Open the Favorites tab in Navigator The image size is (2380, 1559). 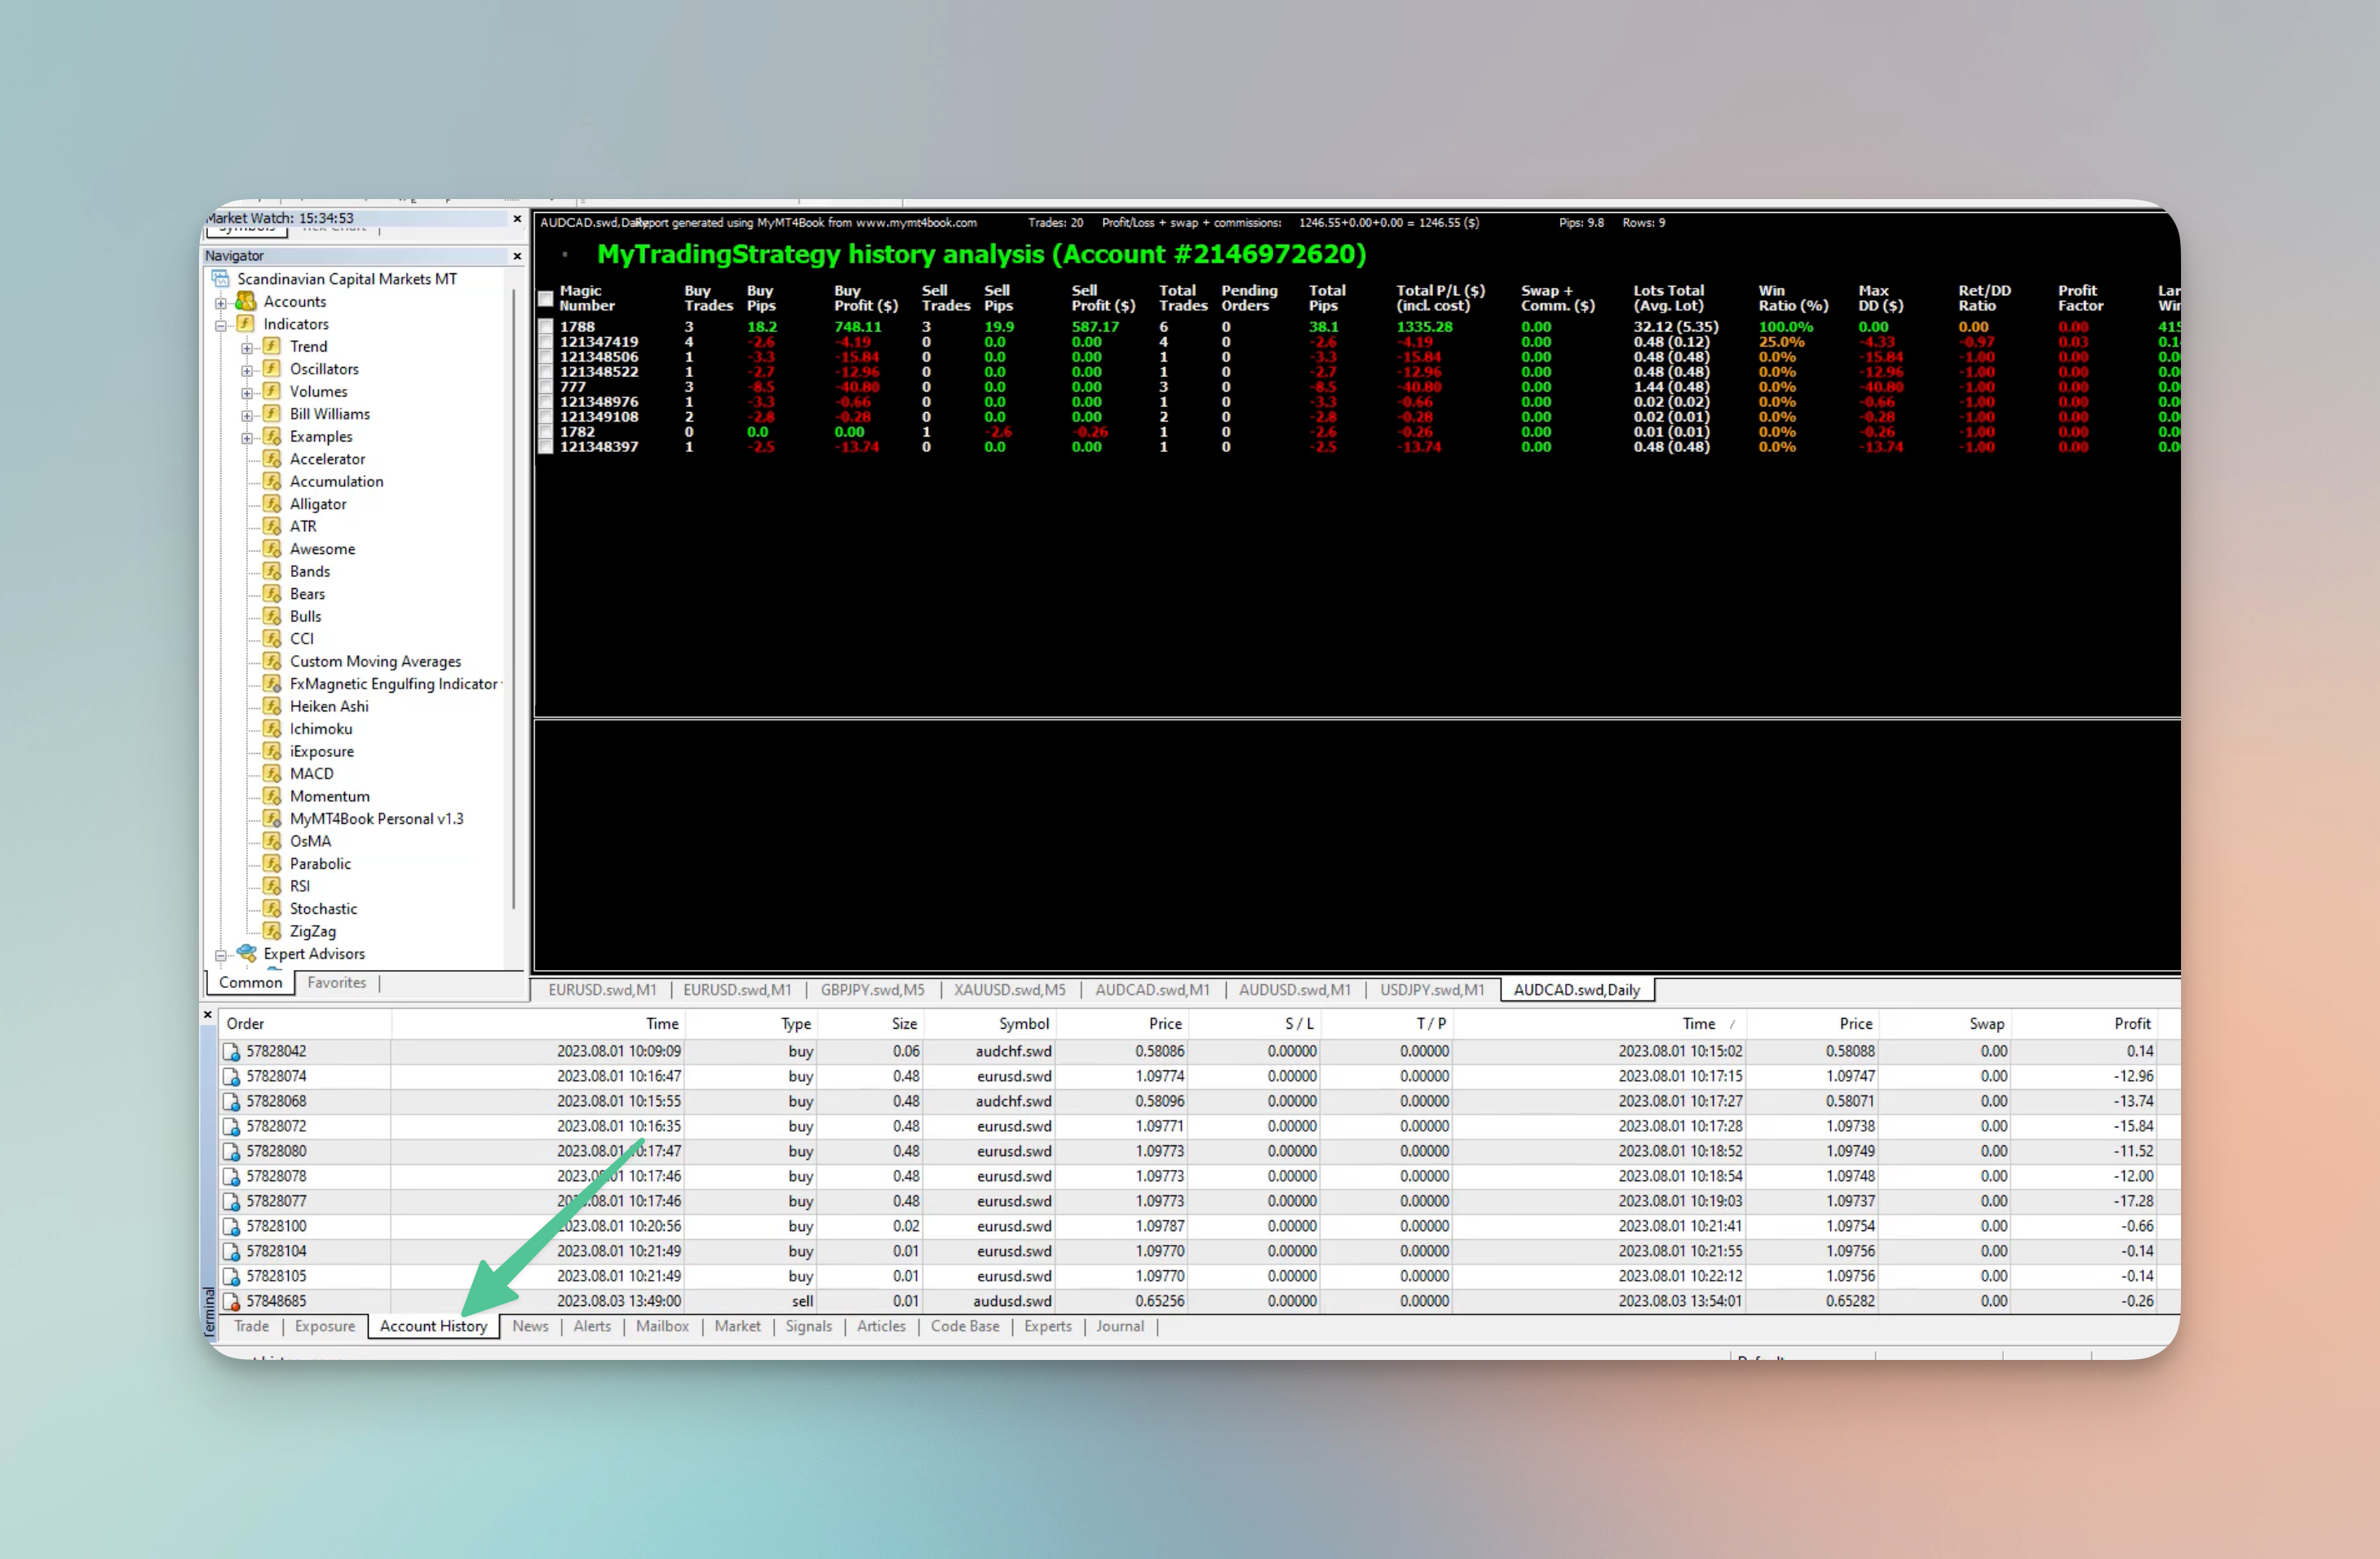click(336, 983)
